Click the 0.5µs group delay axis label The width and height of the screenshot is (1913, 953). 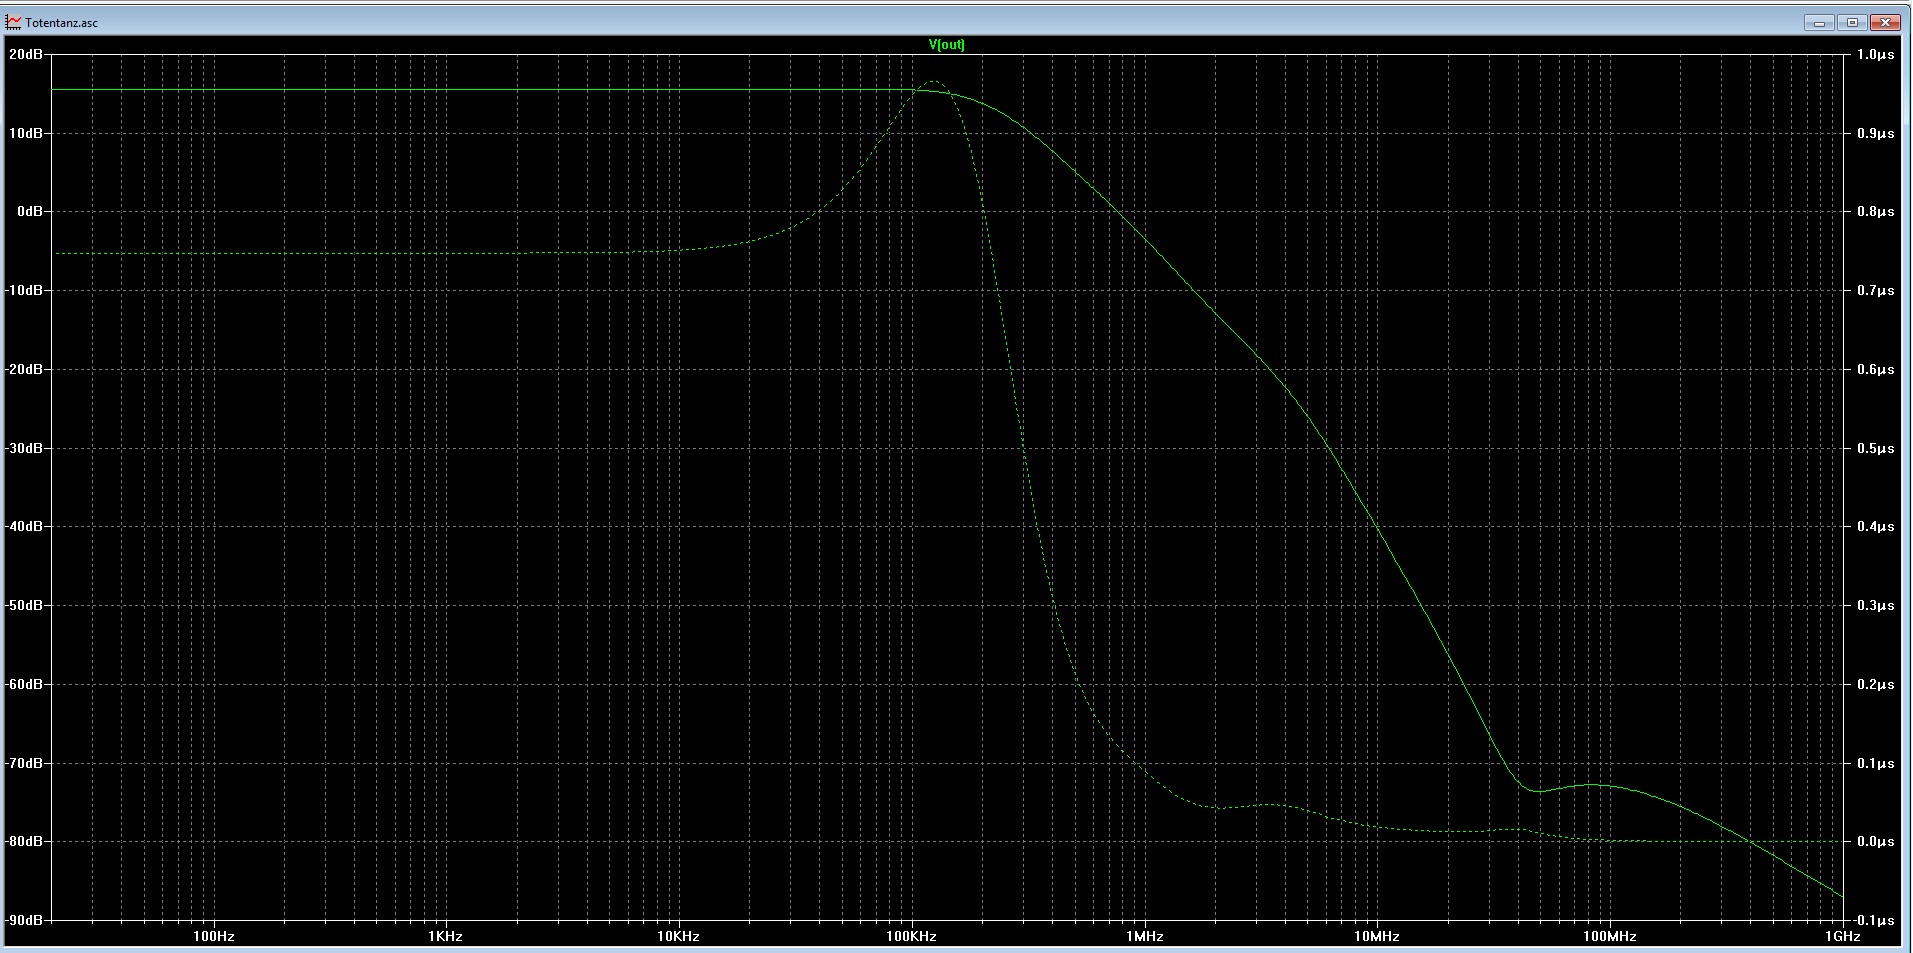point(1876,448)
